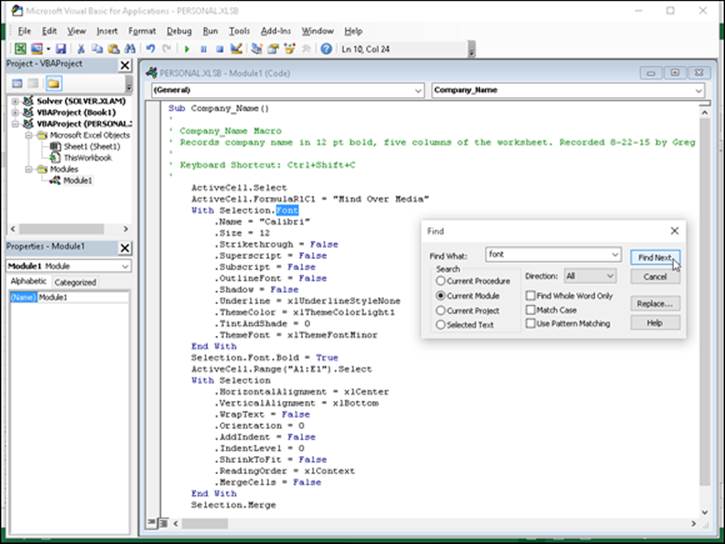
Task: Click the Toggle Folders icon in the Project pane
Action: click(x=54, y=84)
